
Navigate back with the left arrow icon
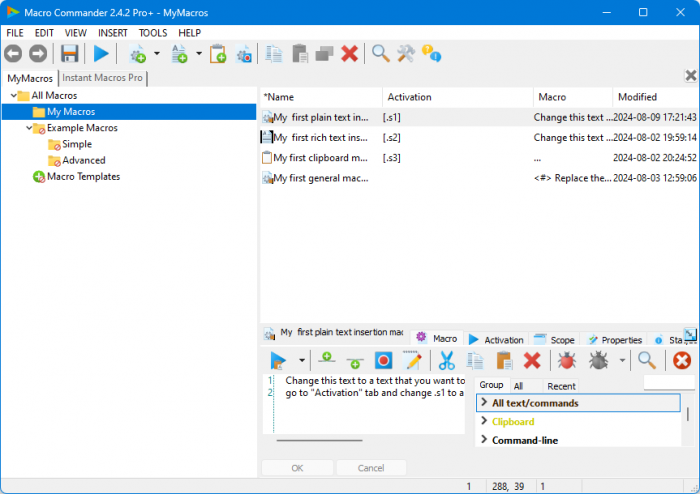tap(14, 53)
